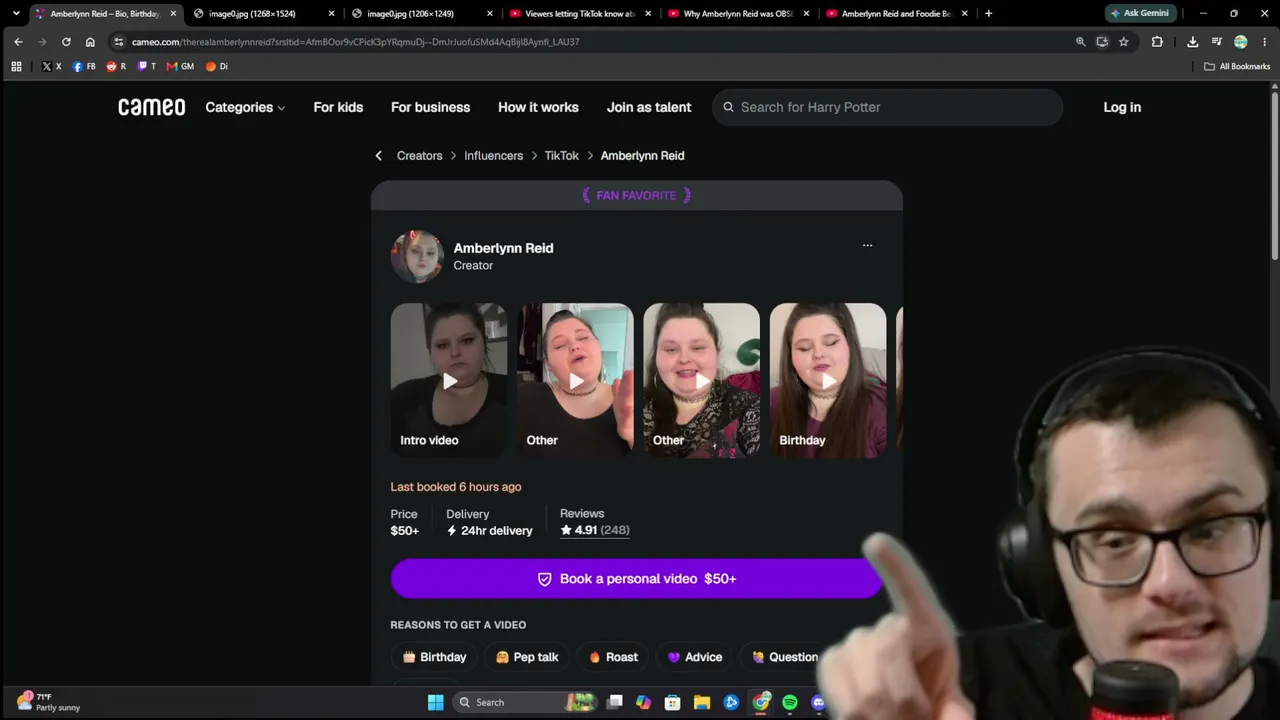Open the X bookmark
Screen dimensions: 1280x720
pos(51,66)
